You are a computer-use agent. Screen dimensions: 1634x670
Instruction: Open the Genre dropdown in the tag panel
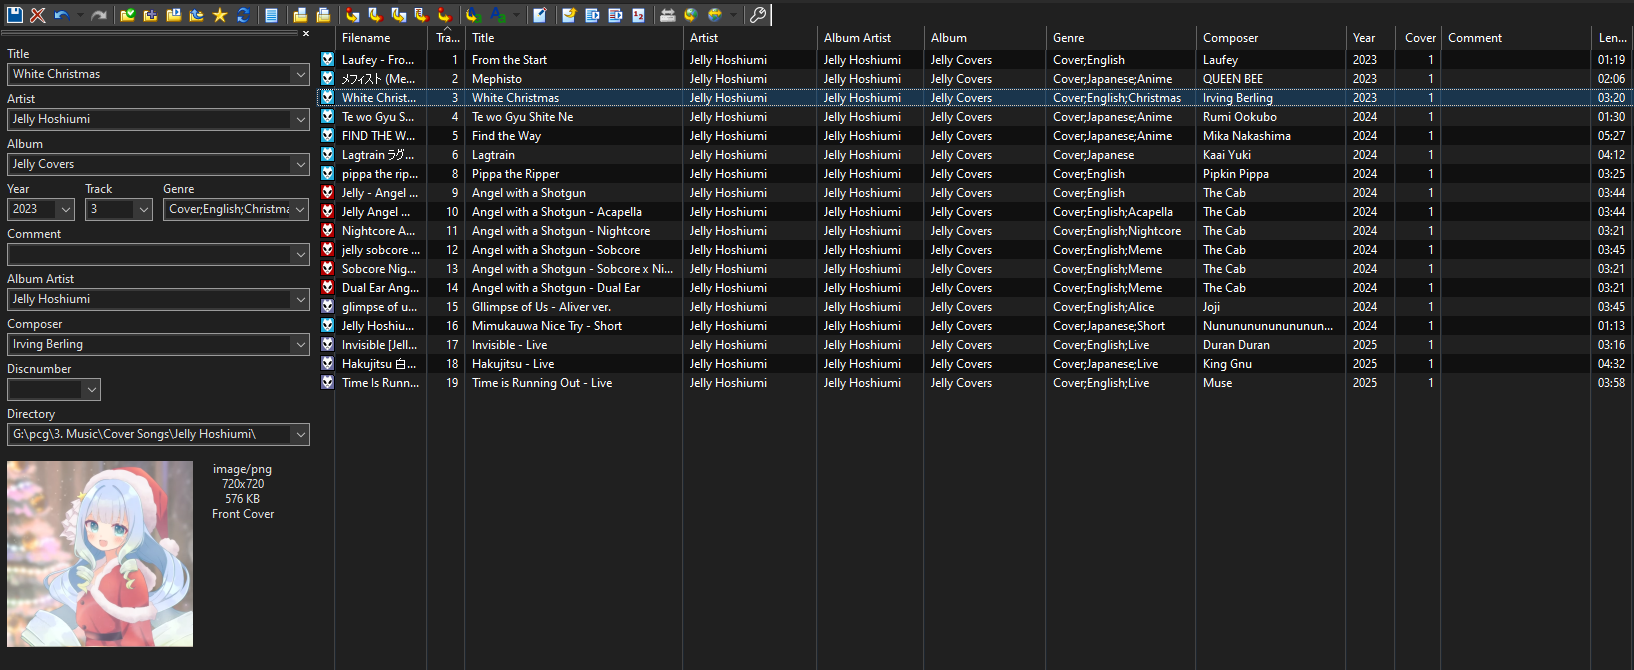pos(300,209)
